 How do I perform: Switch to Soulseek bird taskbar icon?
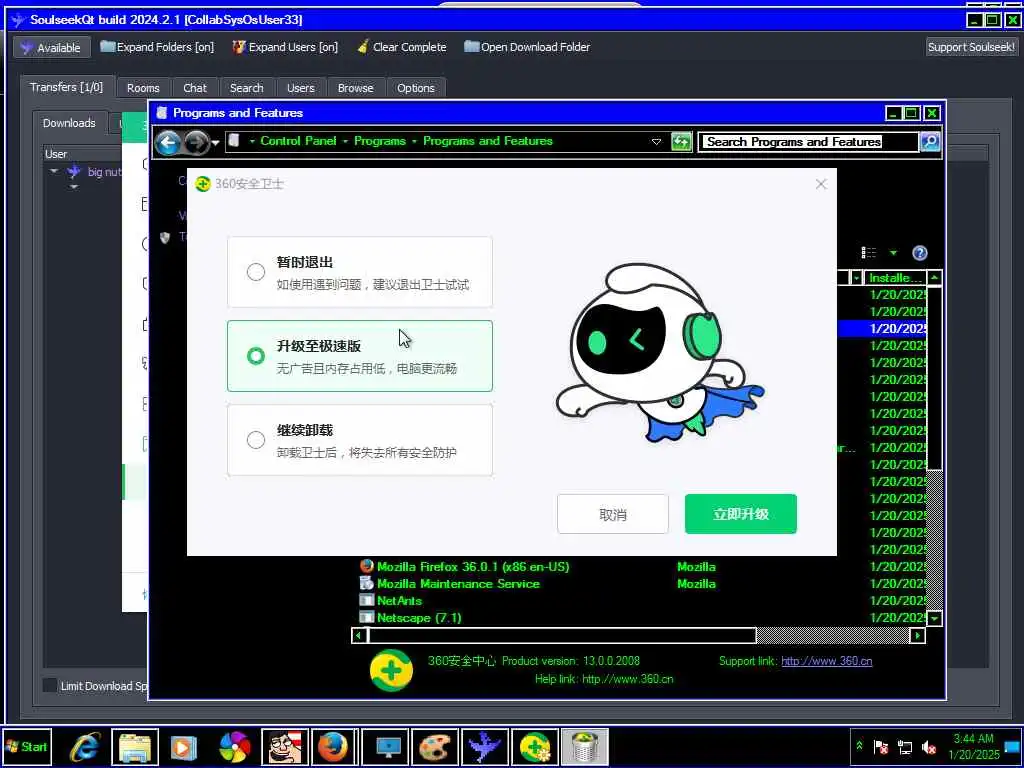coord(485,747)
